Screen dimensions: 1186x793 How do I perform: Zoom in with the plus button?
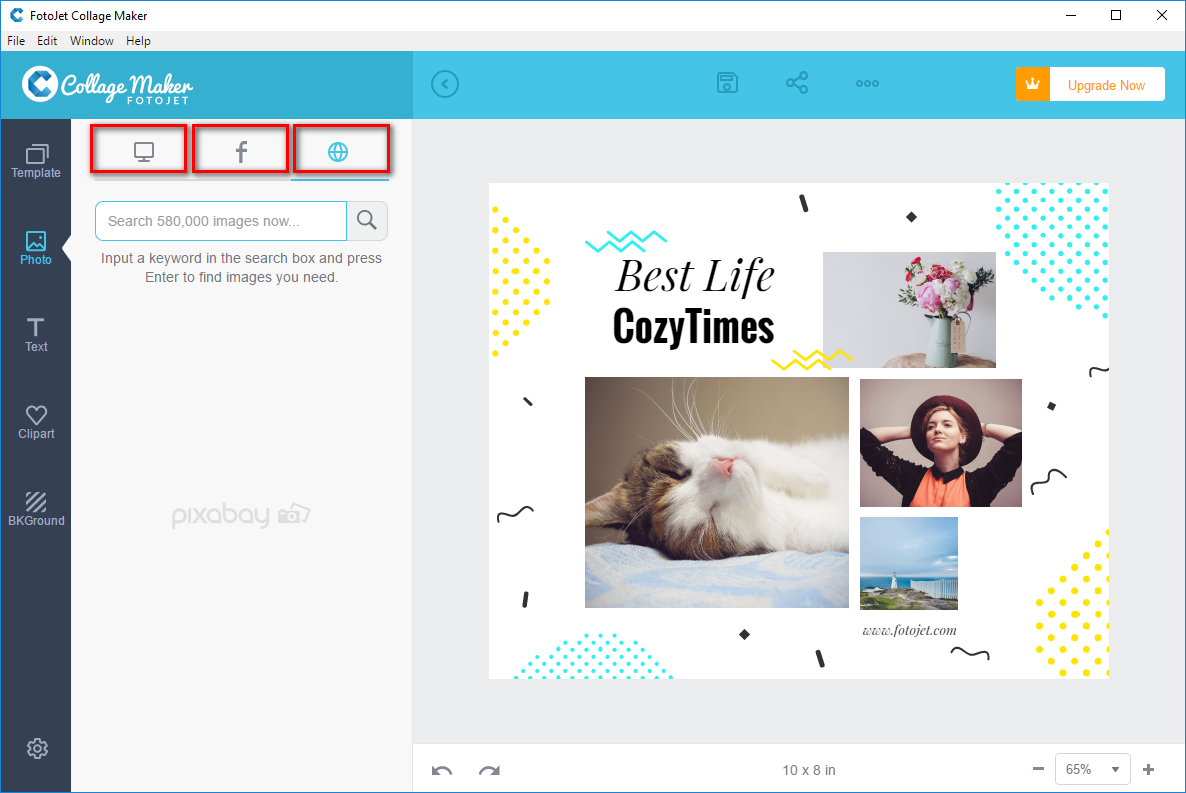[x=1148, y=769]
